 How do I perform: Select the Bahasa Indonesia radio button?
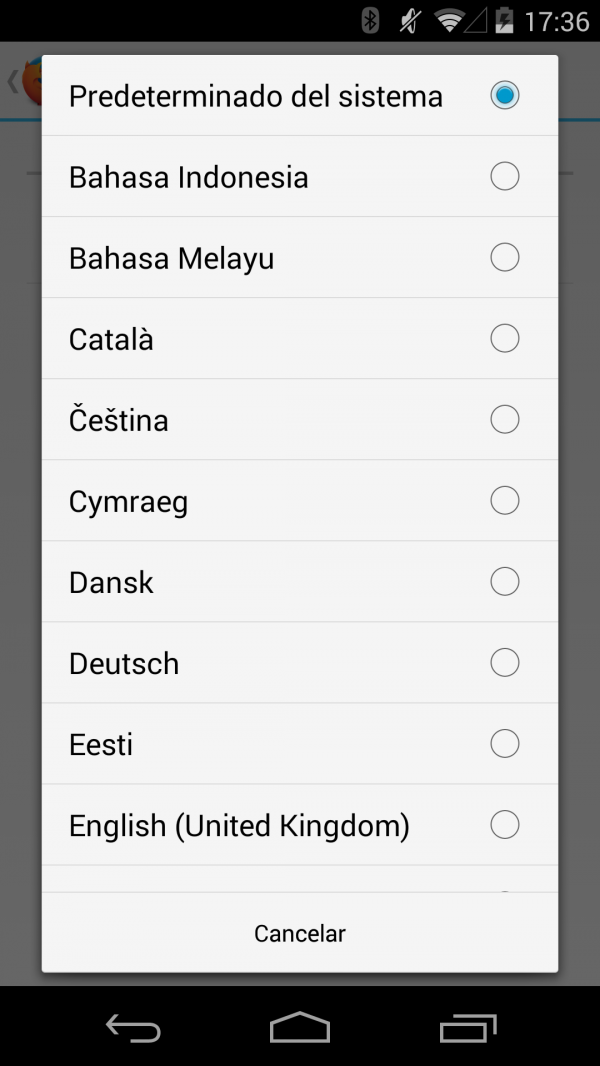[505, 177]
